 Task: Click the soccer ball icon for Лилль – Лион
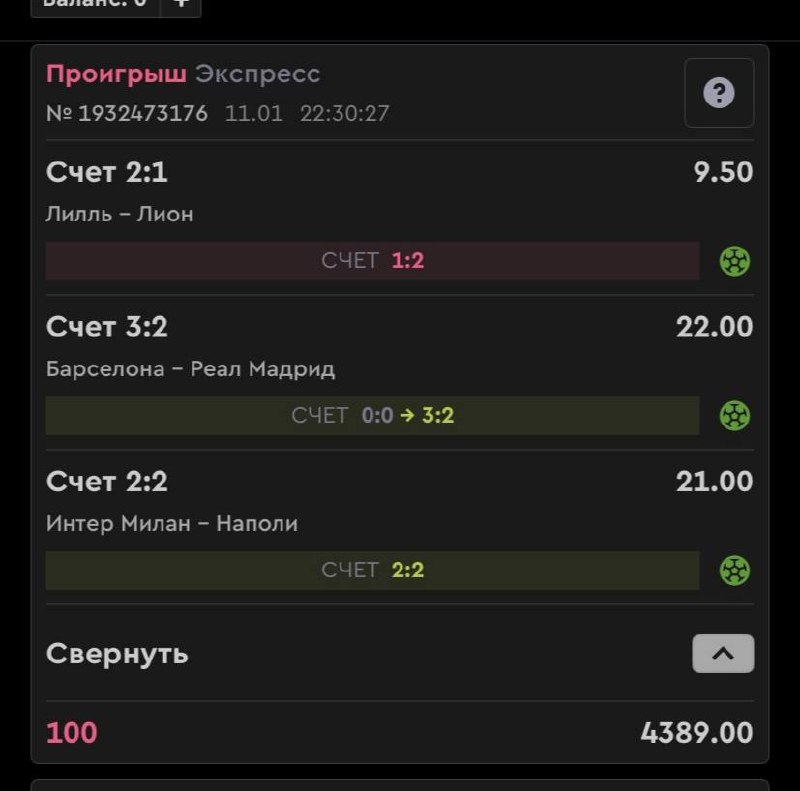pyautogui.click(x=735, y=261)
